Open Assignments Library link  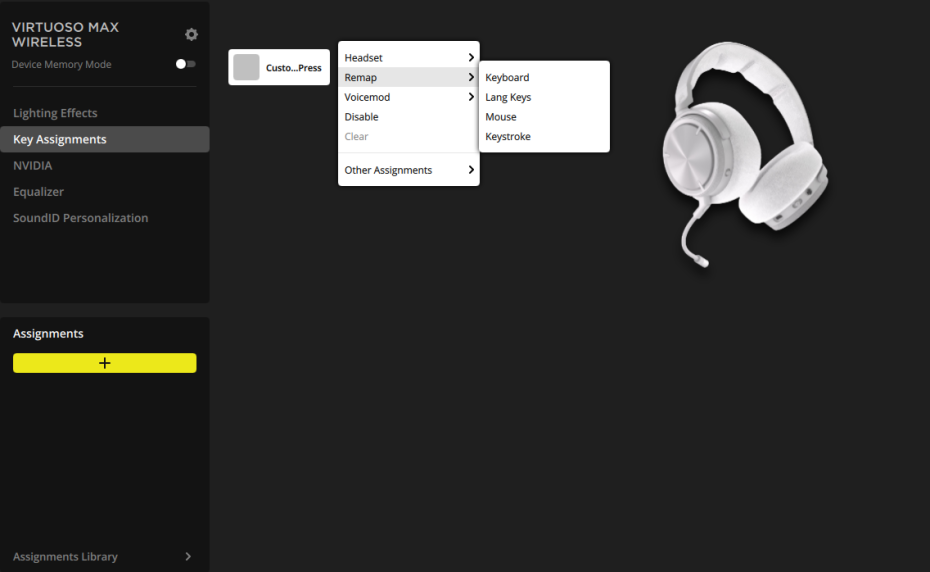(x=65, y=557)
